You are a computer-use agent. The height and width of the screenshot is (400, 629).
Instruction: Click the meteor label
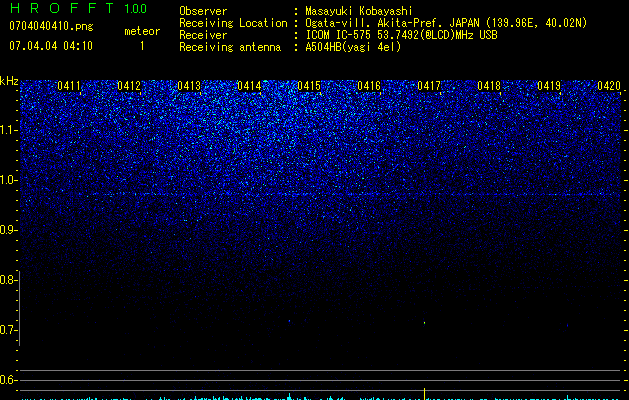[142, 31]
